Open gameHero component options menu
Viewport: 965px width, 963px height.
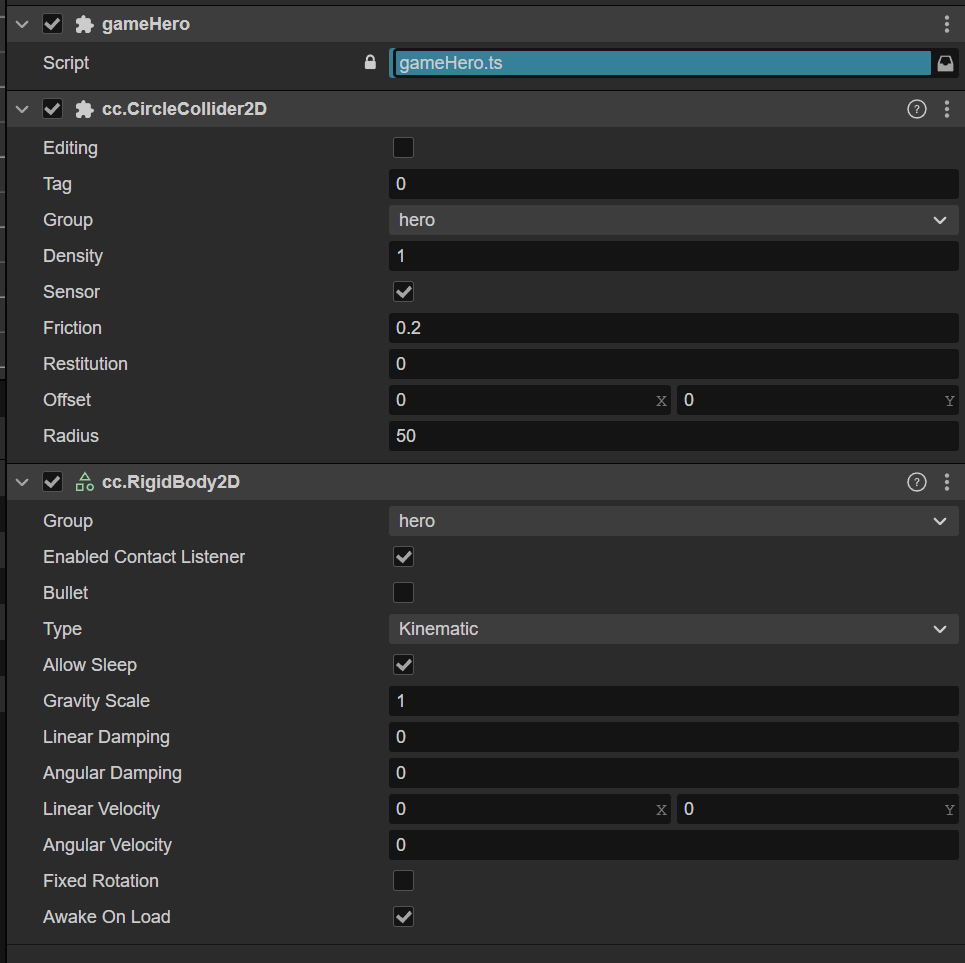[947, 24]
